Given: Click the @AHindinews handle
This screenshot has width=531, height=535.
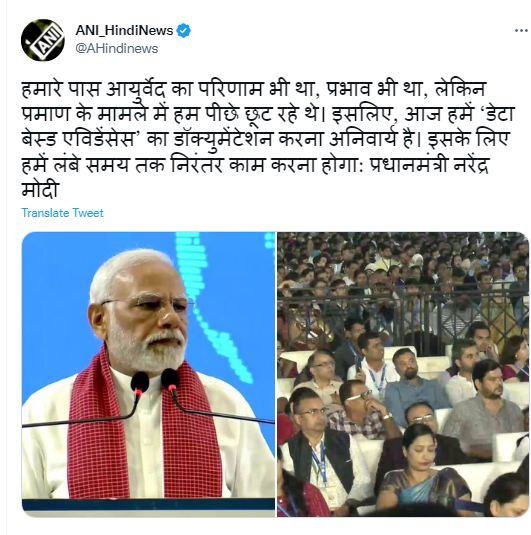Looking at the screenshot, I should click(117, 48).
